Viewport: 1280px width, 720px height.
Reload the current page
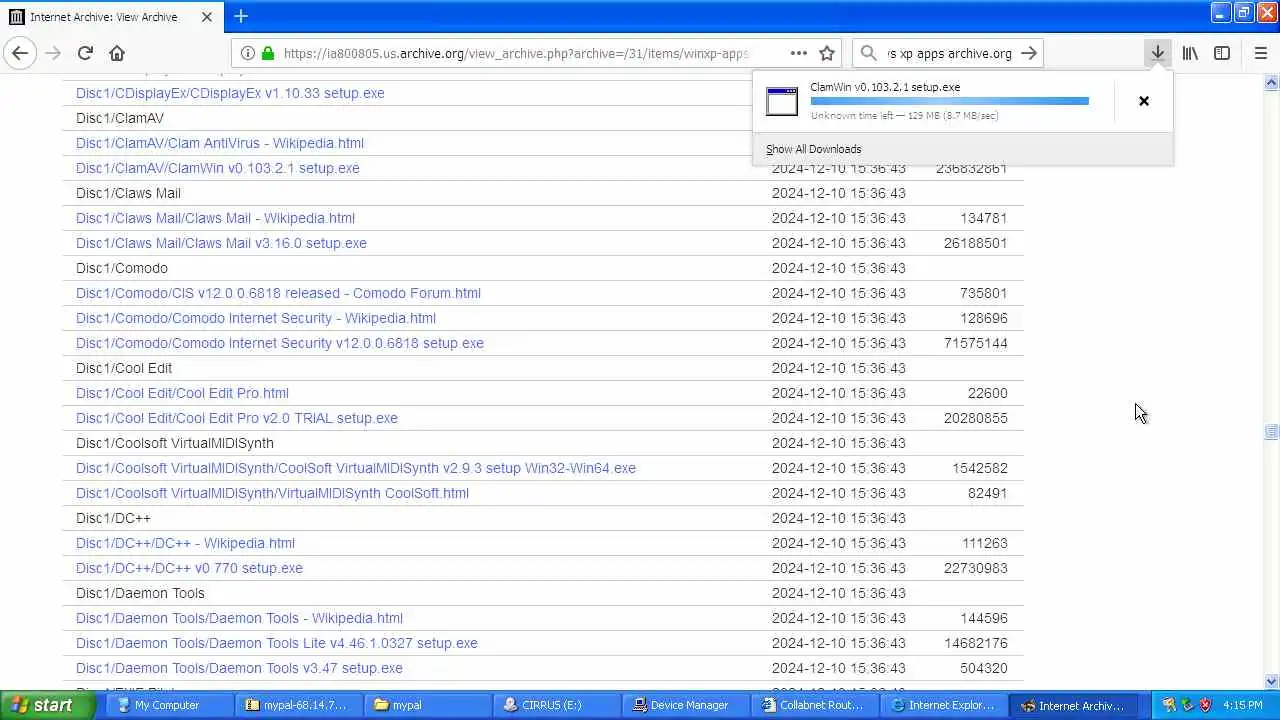tap(85, 53)
